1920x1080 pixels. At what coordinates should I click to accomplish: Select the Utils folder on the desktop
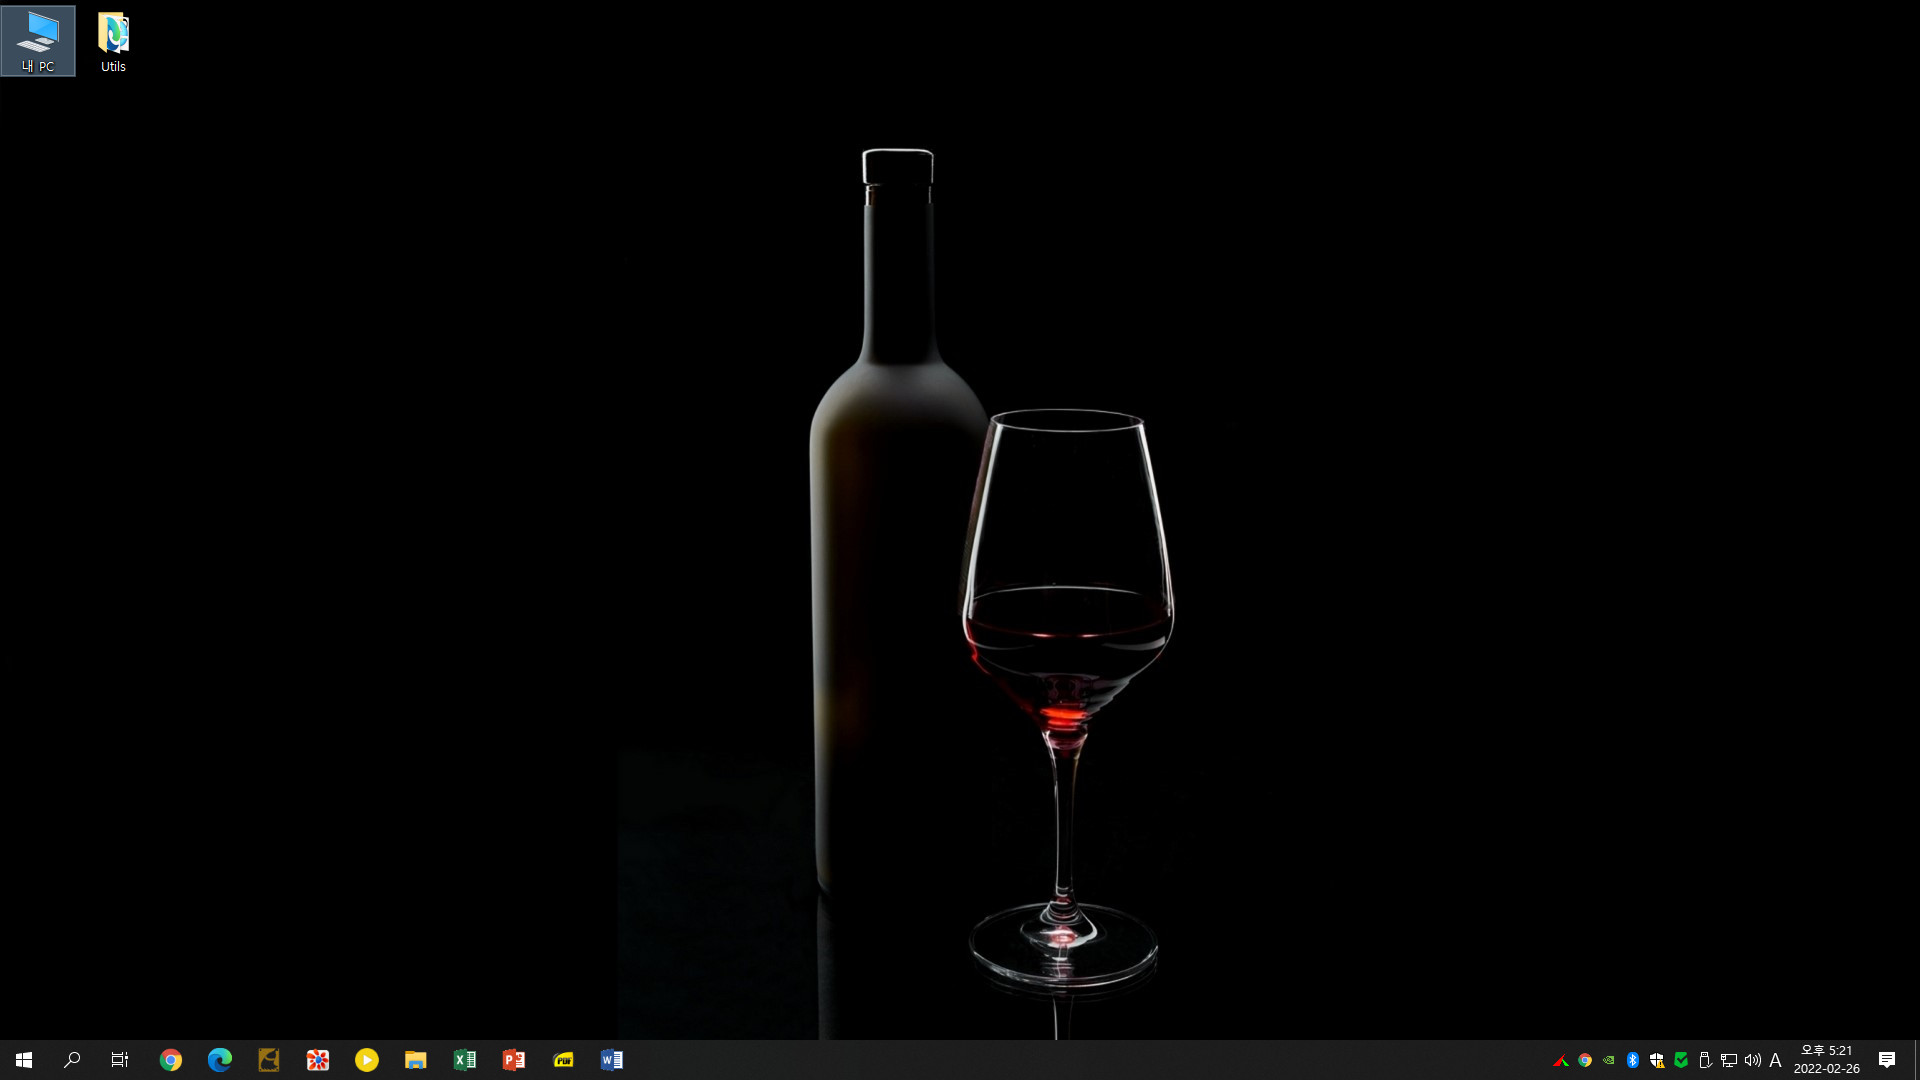pyautogui.click(x=113, y=41)
